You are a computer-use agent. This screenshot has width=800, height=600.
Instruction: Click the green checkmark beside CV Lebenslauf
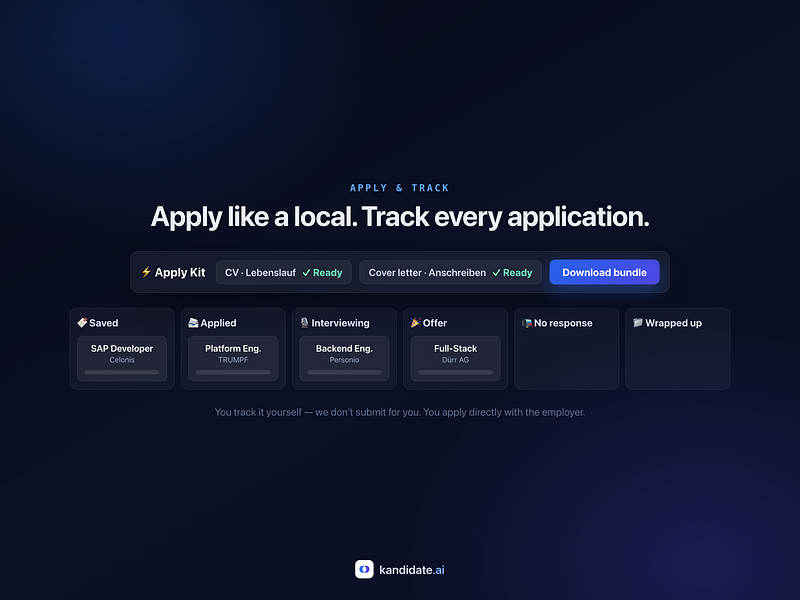306,273
